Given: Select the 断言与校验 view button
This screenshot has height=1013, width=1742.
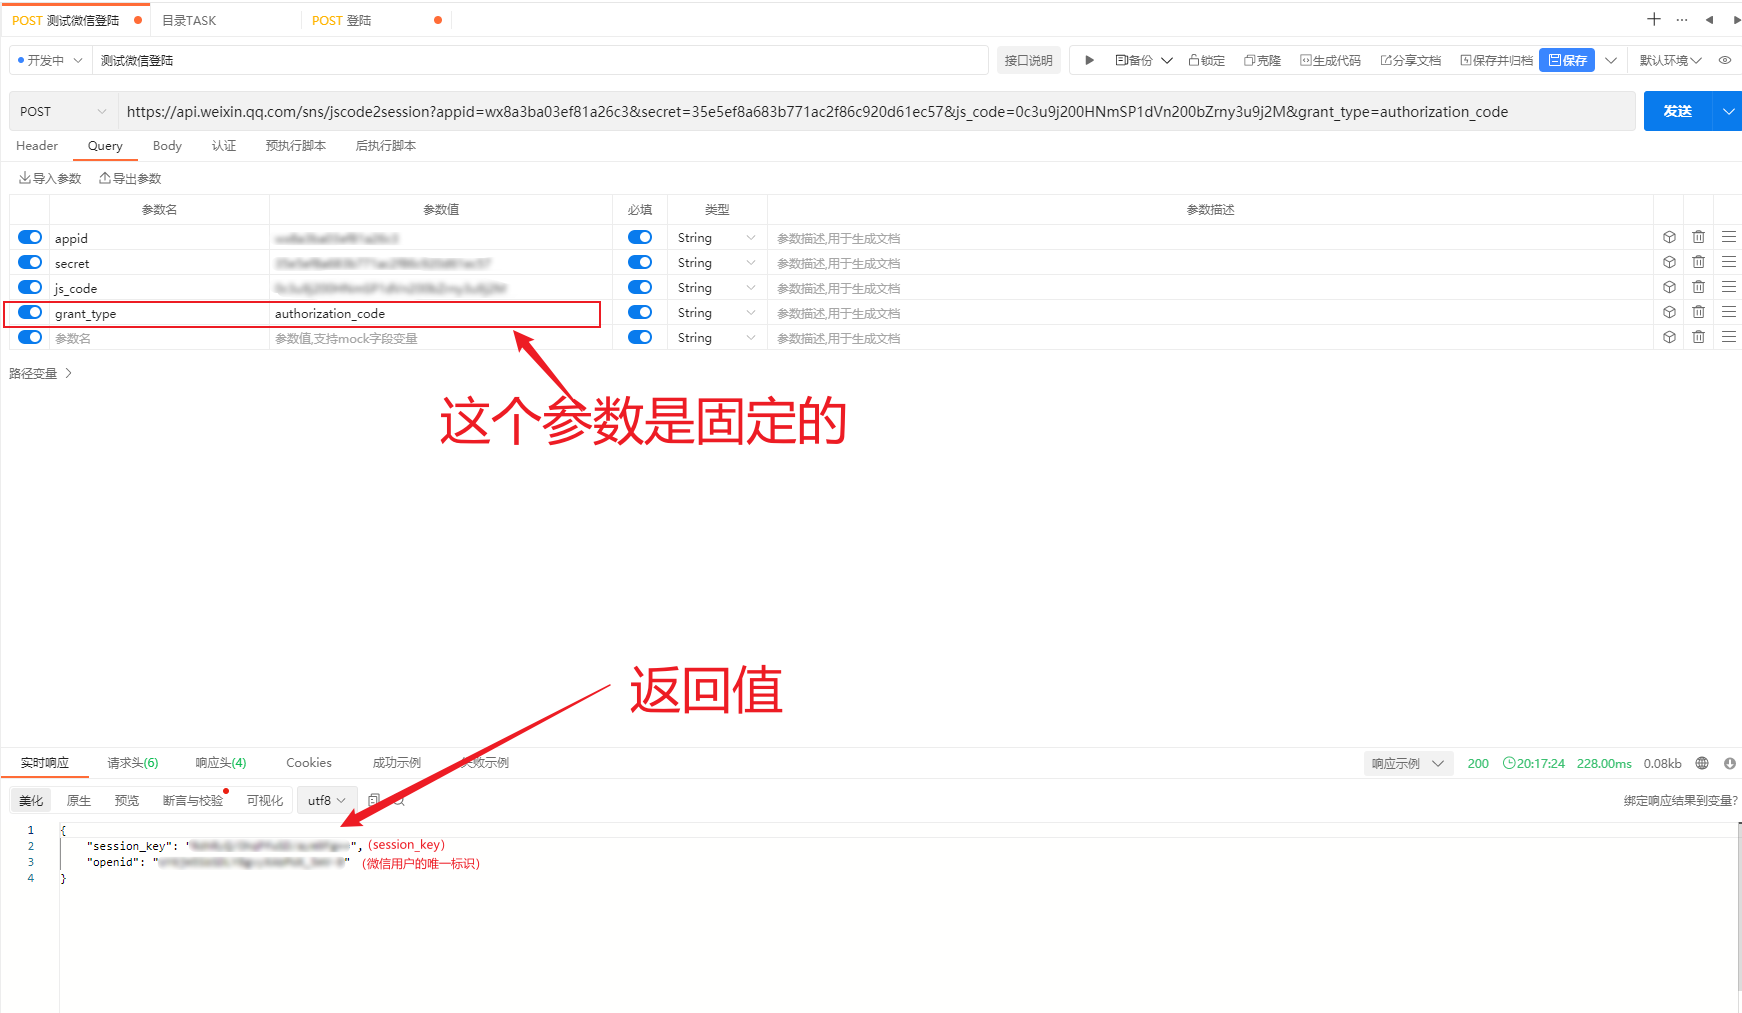Looking at the screenshot, I should tap(193, 800).
